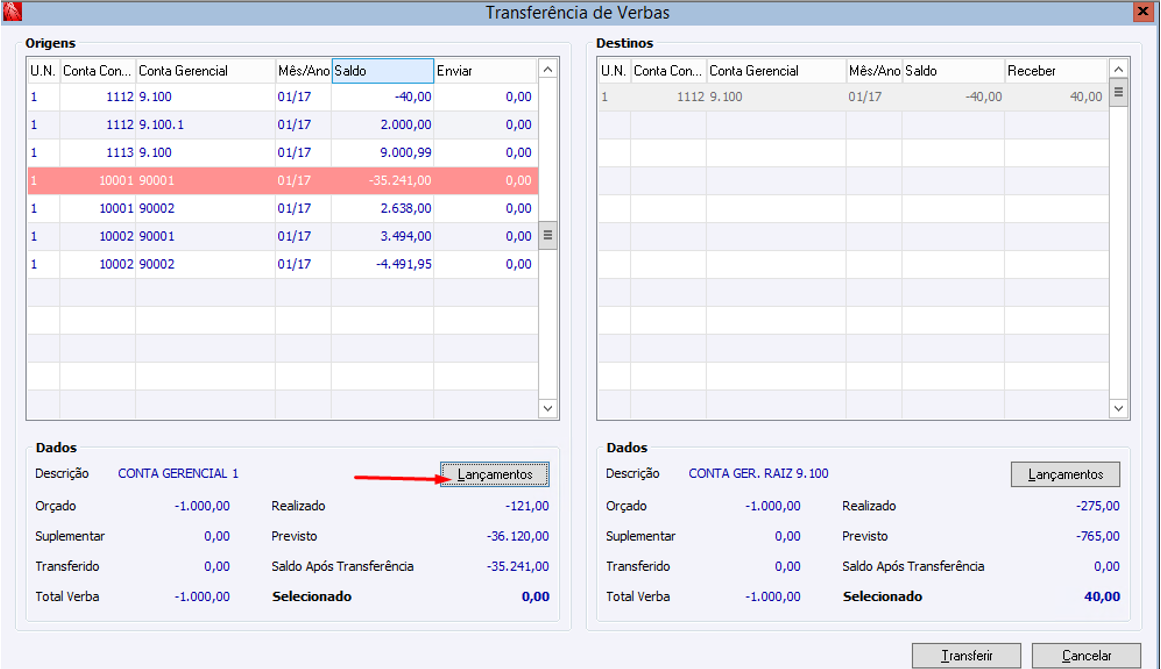Screen dimensions: 1161x669
Task: Click Previsto value -36.120,00
Action: pyautogui.click(x=518, y=537)
